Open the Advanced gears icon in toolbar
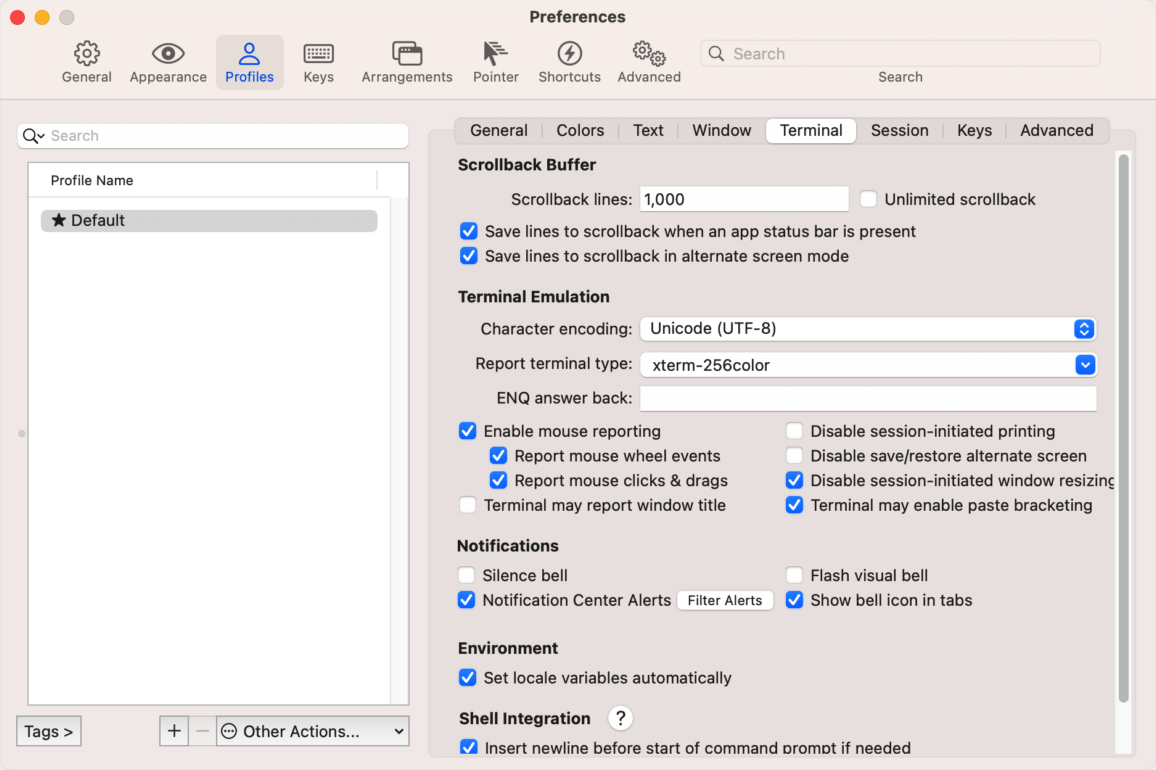This screenshot has height=770, width=1156. [x=649, y=54]
